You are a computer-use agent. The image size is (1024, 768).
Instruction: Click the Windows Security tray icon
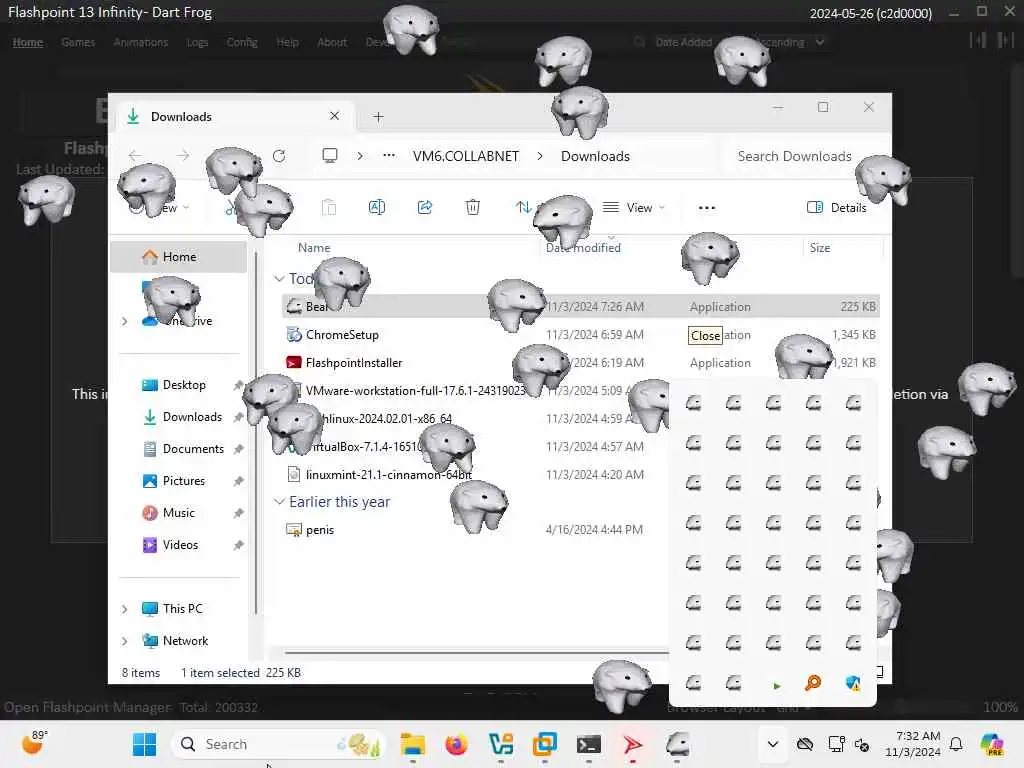[x=853, y=684]
